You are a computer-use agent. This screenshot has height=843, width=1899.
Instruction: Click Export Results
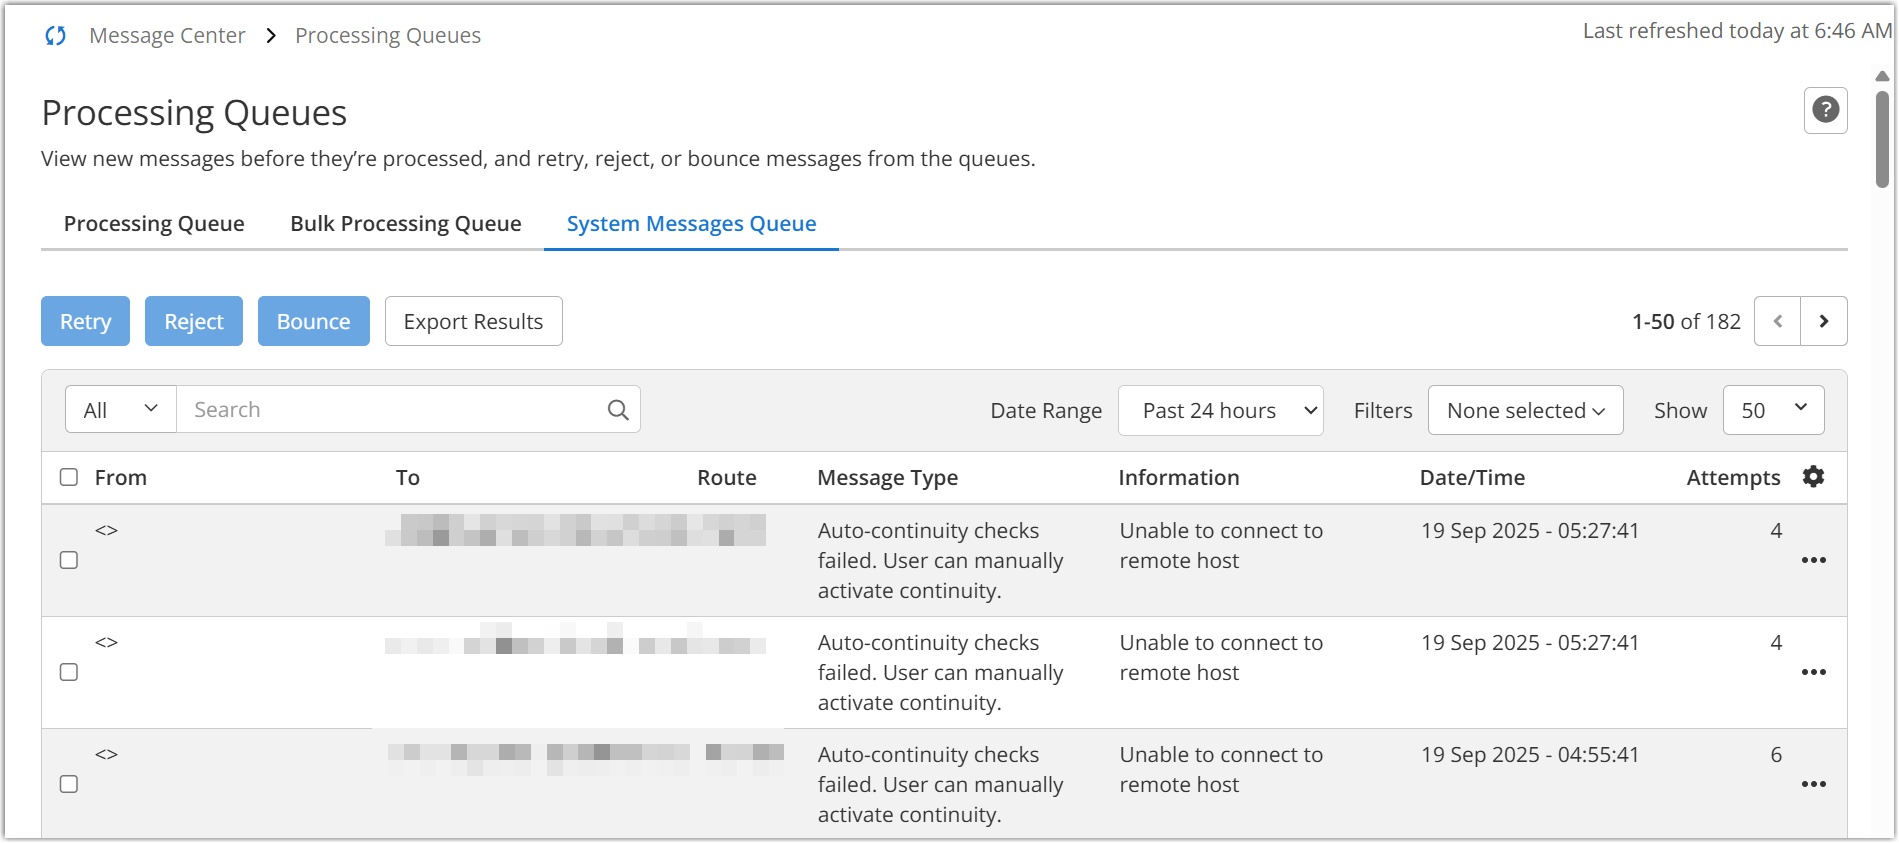(x=473, y=321)
